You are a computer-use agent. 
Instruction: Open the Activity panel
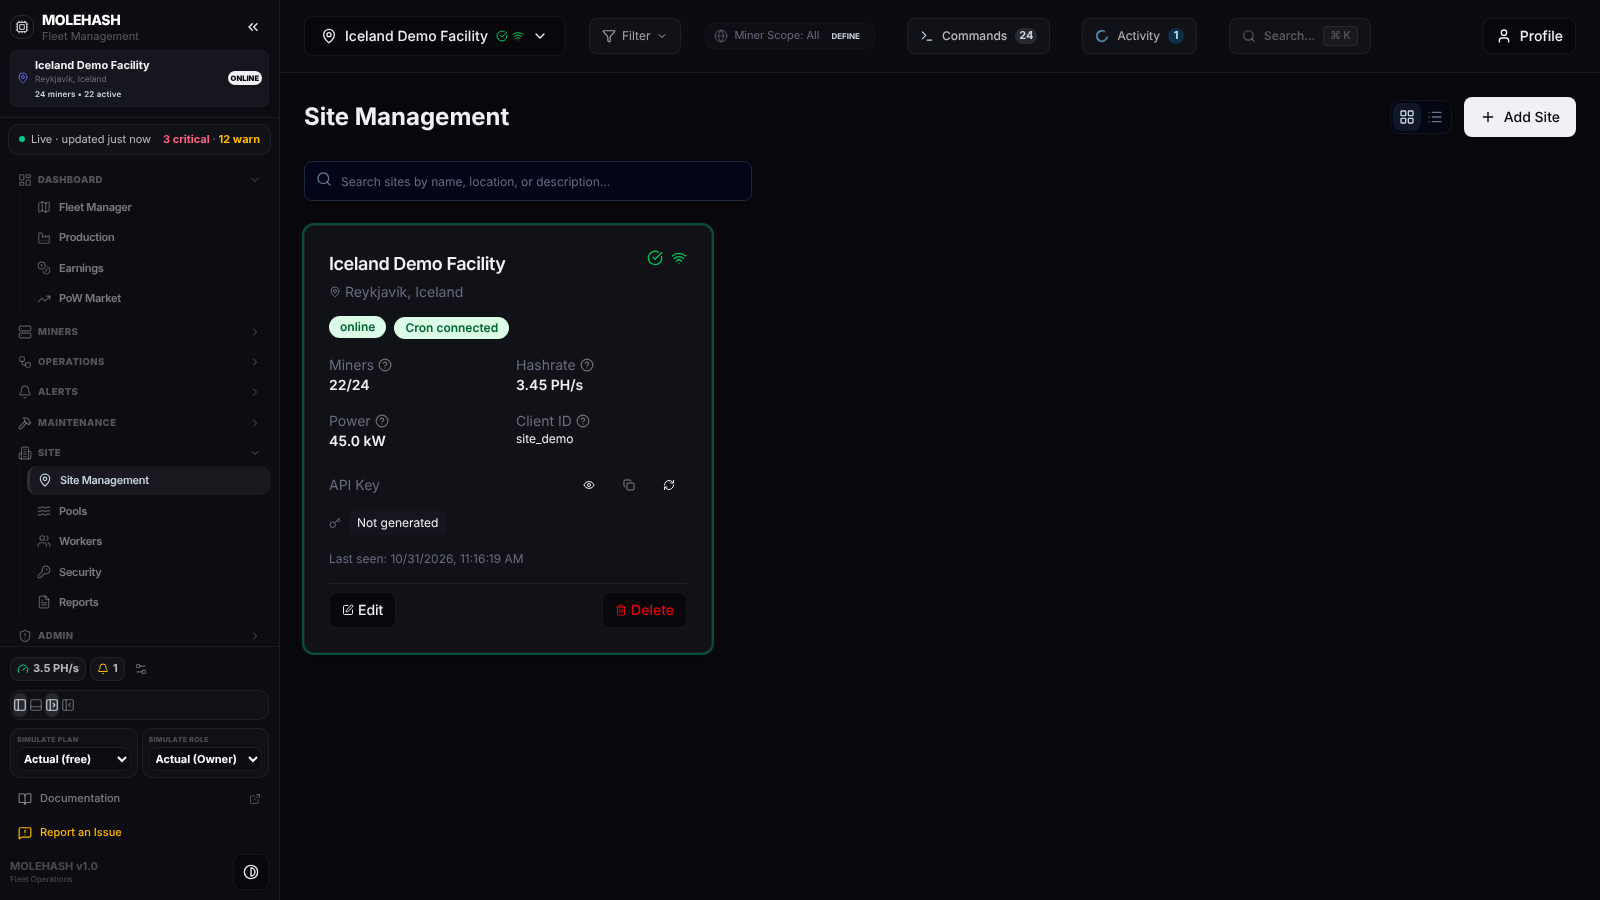[x=1139, y=36]
